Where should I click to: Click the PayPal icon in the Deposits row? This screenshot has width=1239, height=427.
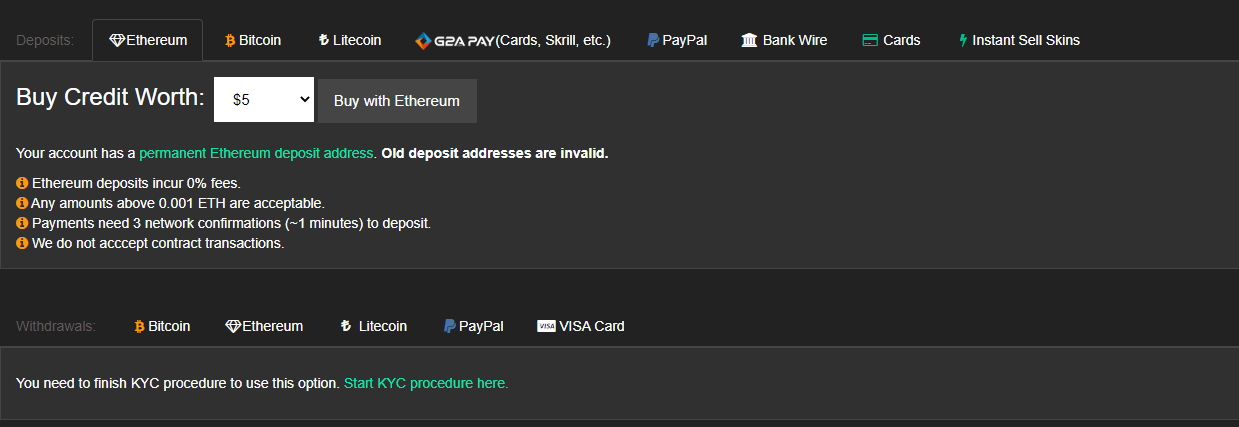(652, 41)
